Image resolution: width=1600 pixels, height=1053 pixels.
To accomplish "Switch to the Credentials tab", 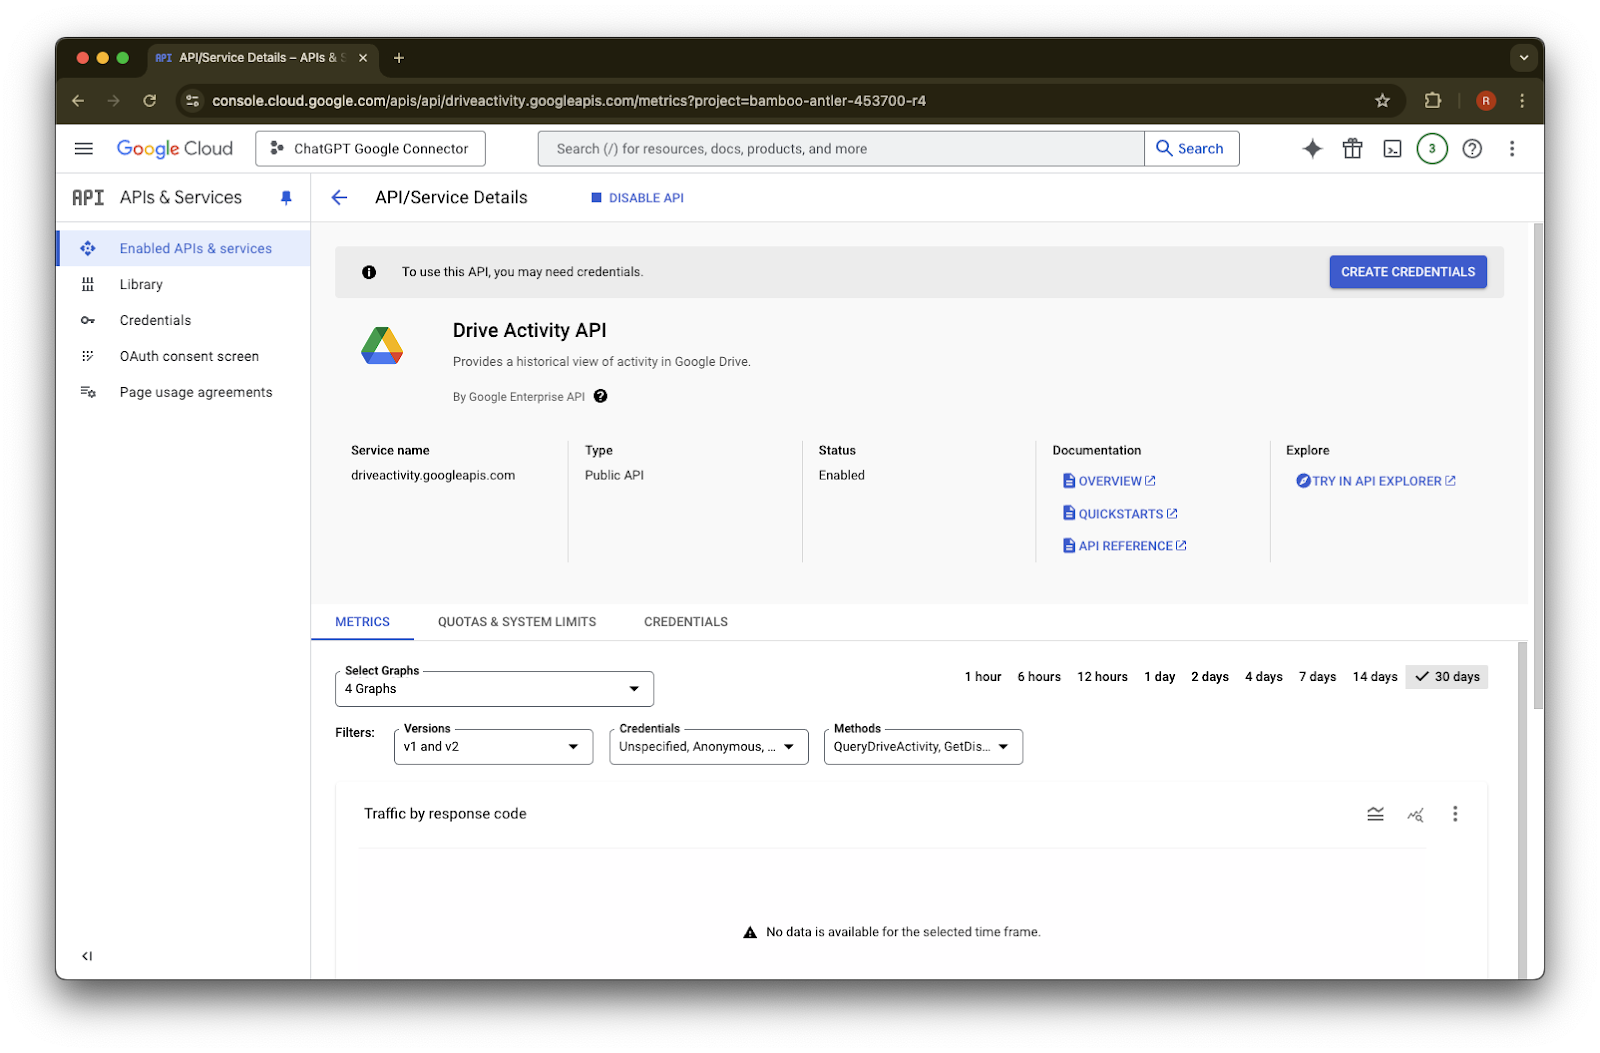I will pyautogui.click(x=686, y=622).
